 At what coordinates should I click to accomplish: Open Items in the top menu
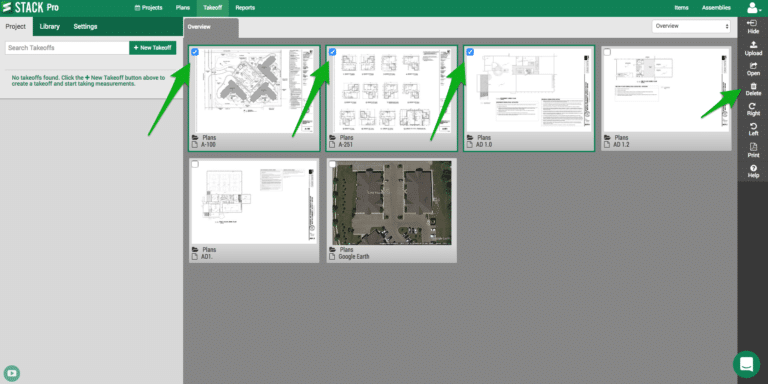tap(681, 8)
